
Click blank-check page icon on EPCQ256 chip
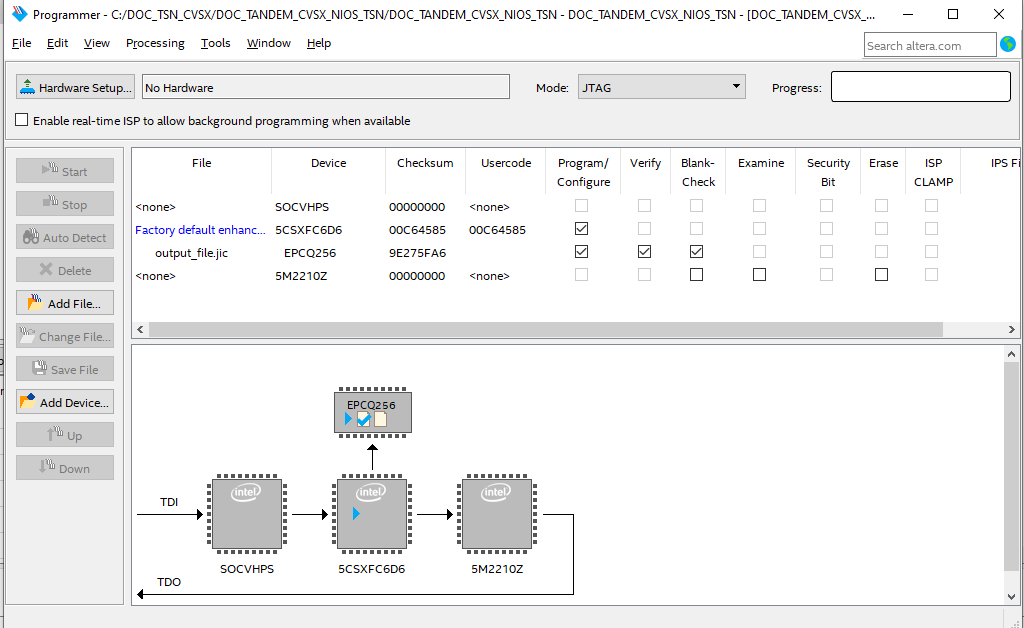coord(381,419)
